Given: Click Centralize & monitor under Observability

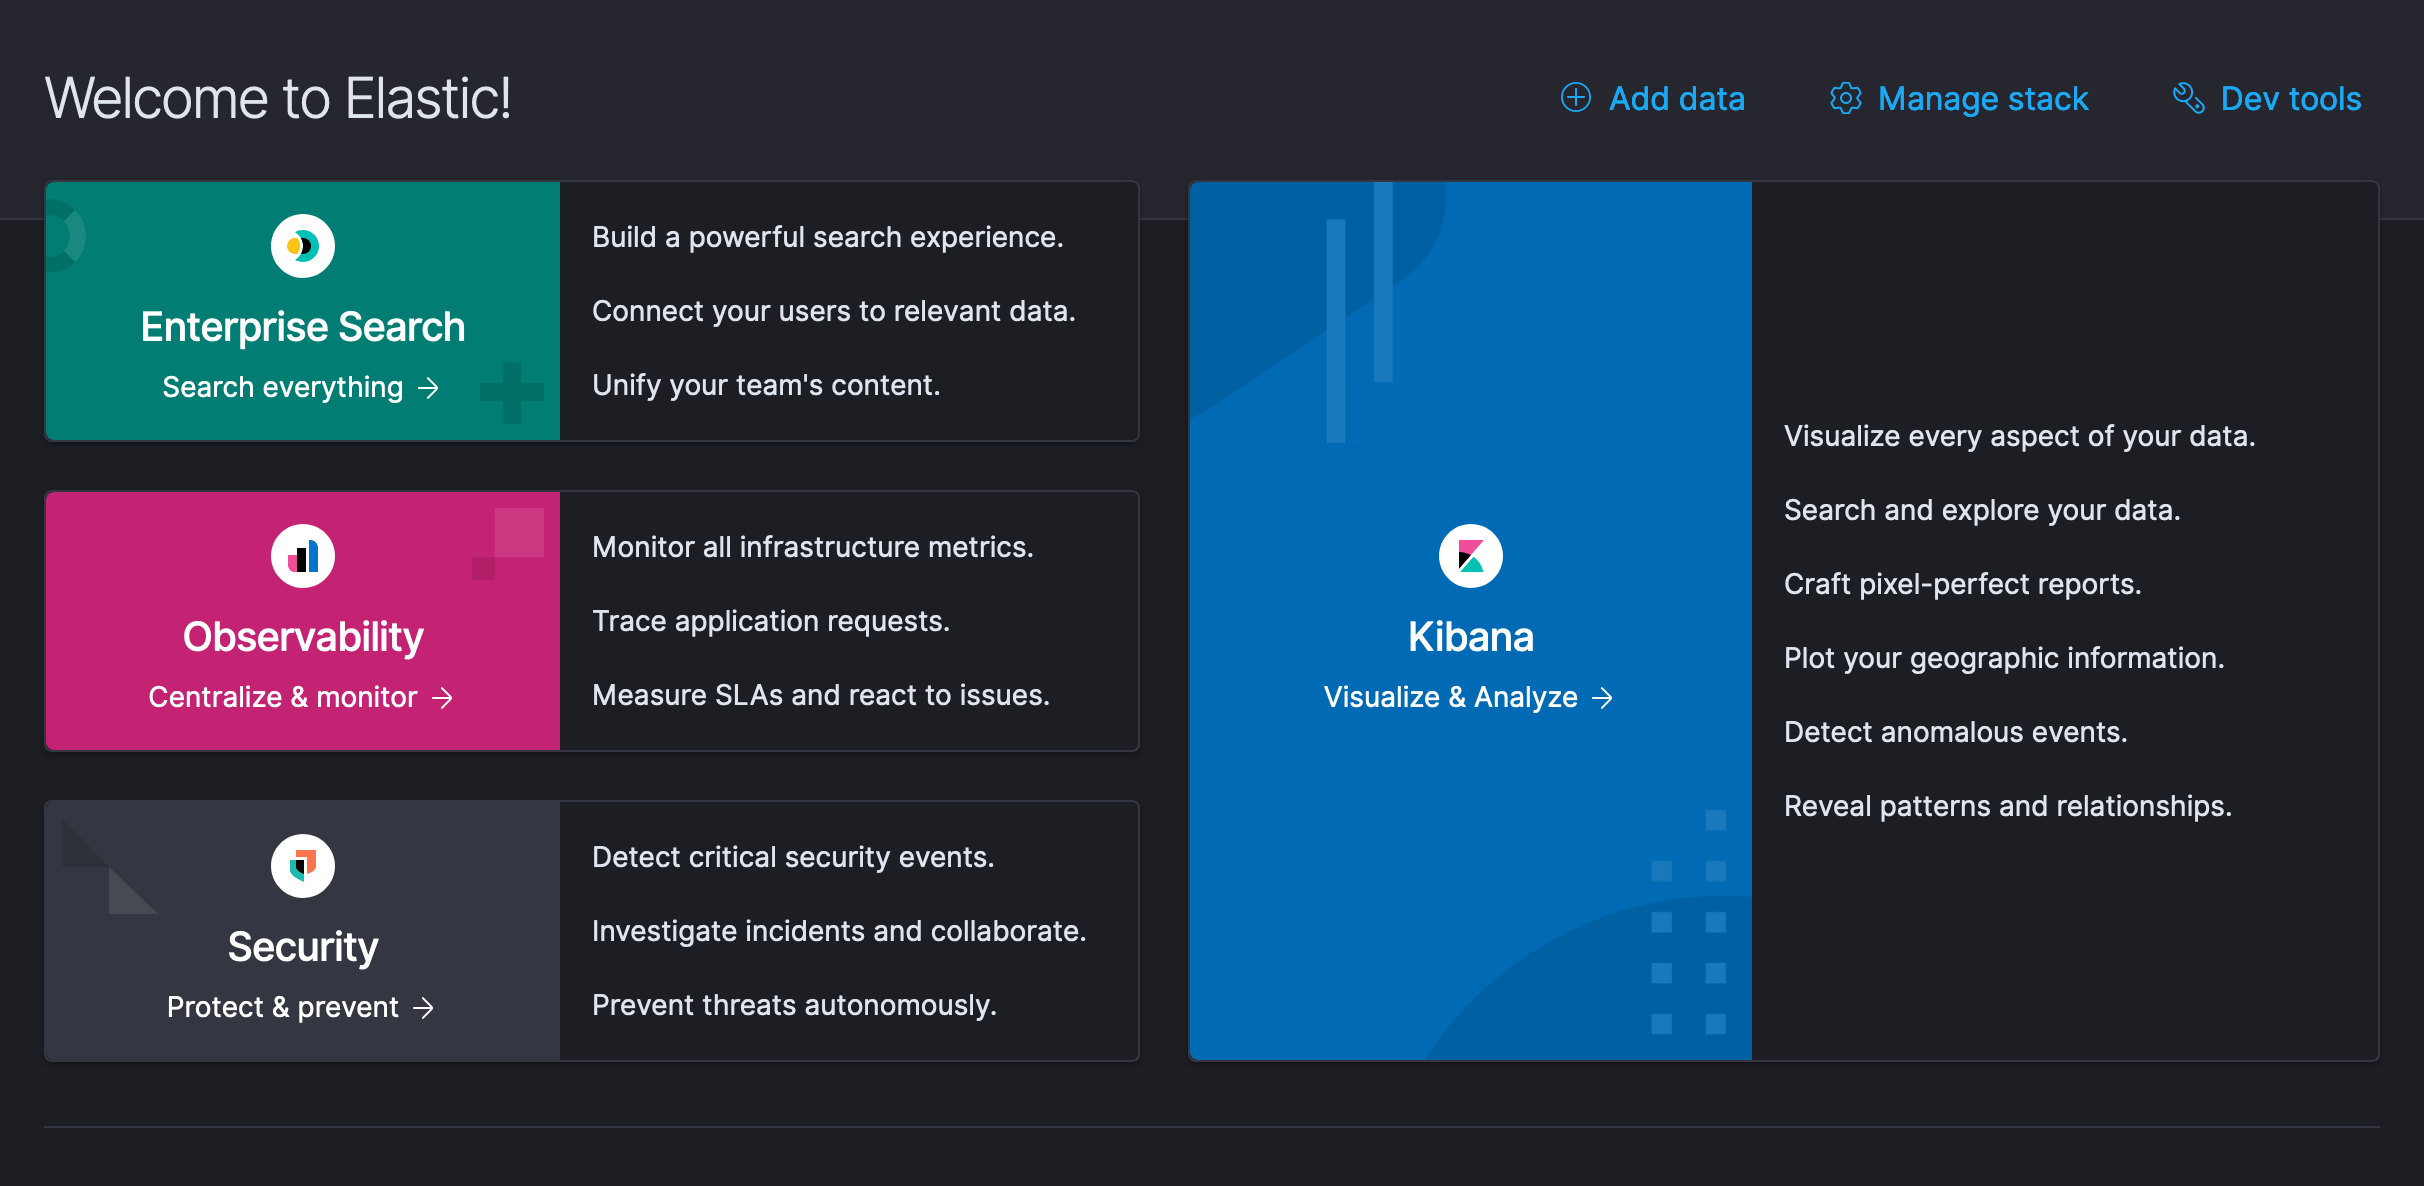Looking at the screenshot, I should tap(284, 698).
